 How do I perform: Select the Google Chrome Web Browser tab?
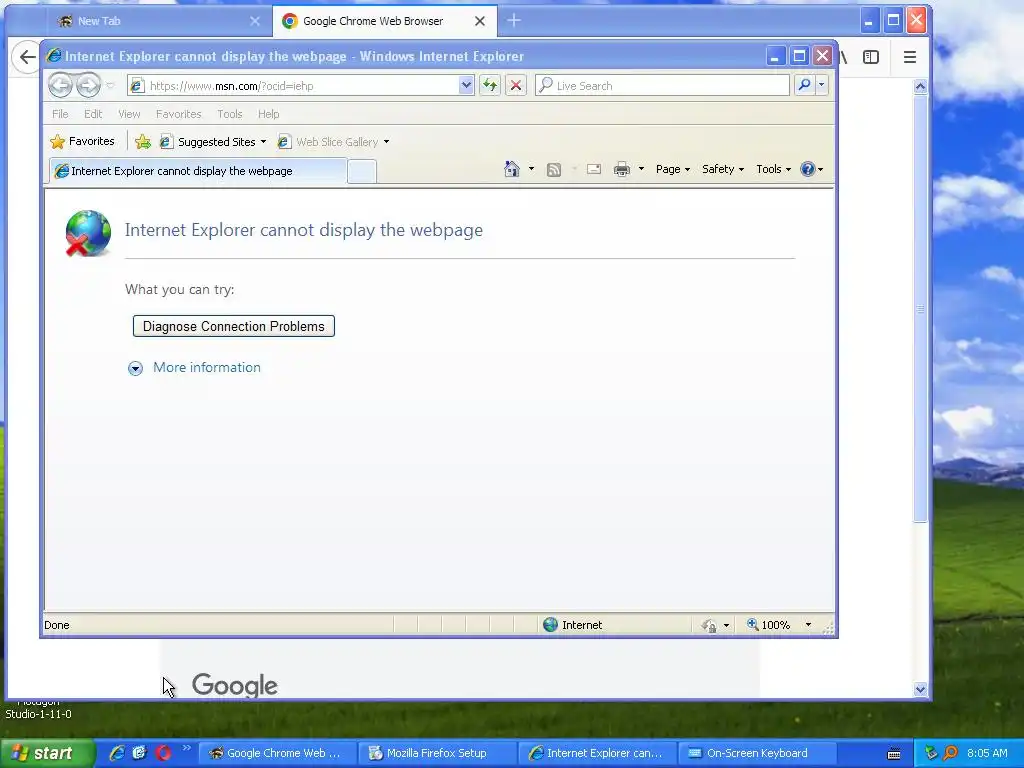tap(385, 21)
